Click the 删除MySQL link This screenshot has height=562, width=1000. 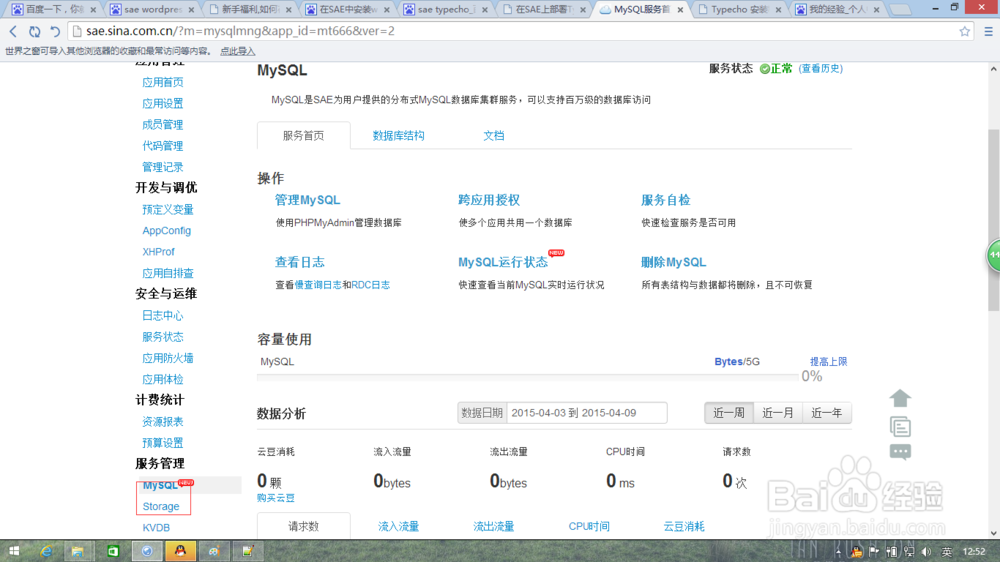(x=673, y=262)
